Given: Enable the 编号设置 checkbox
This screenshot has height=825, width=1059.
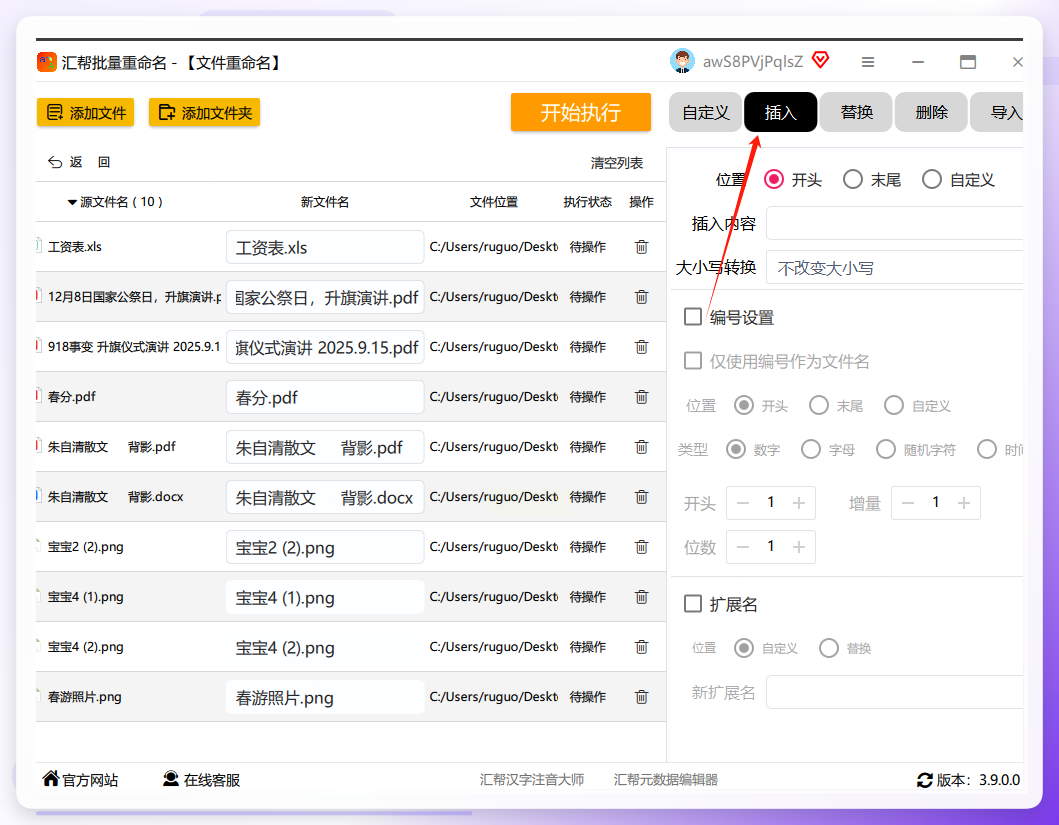Looking at the screenshot, I should pyautogui.click(x=693, y=317).
